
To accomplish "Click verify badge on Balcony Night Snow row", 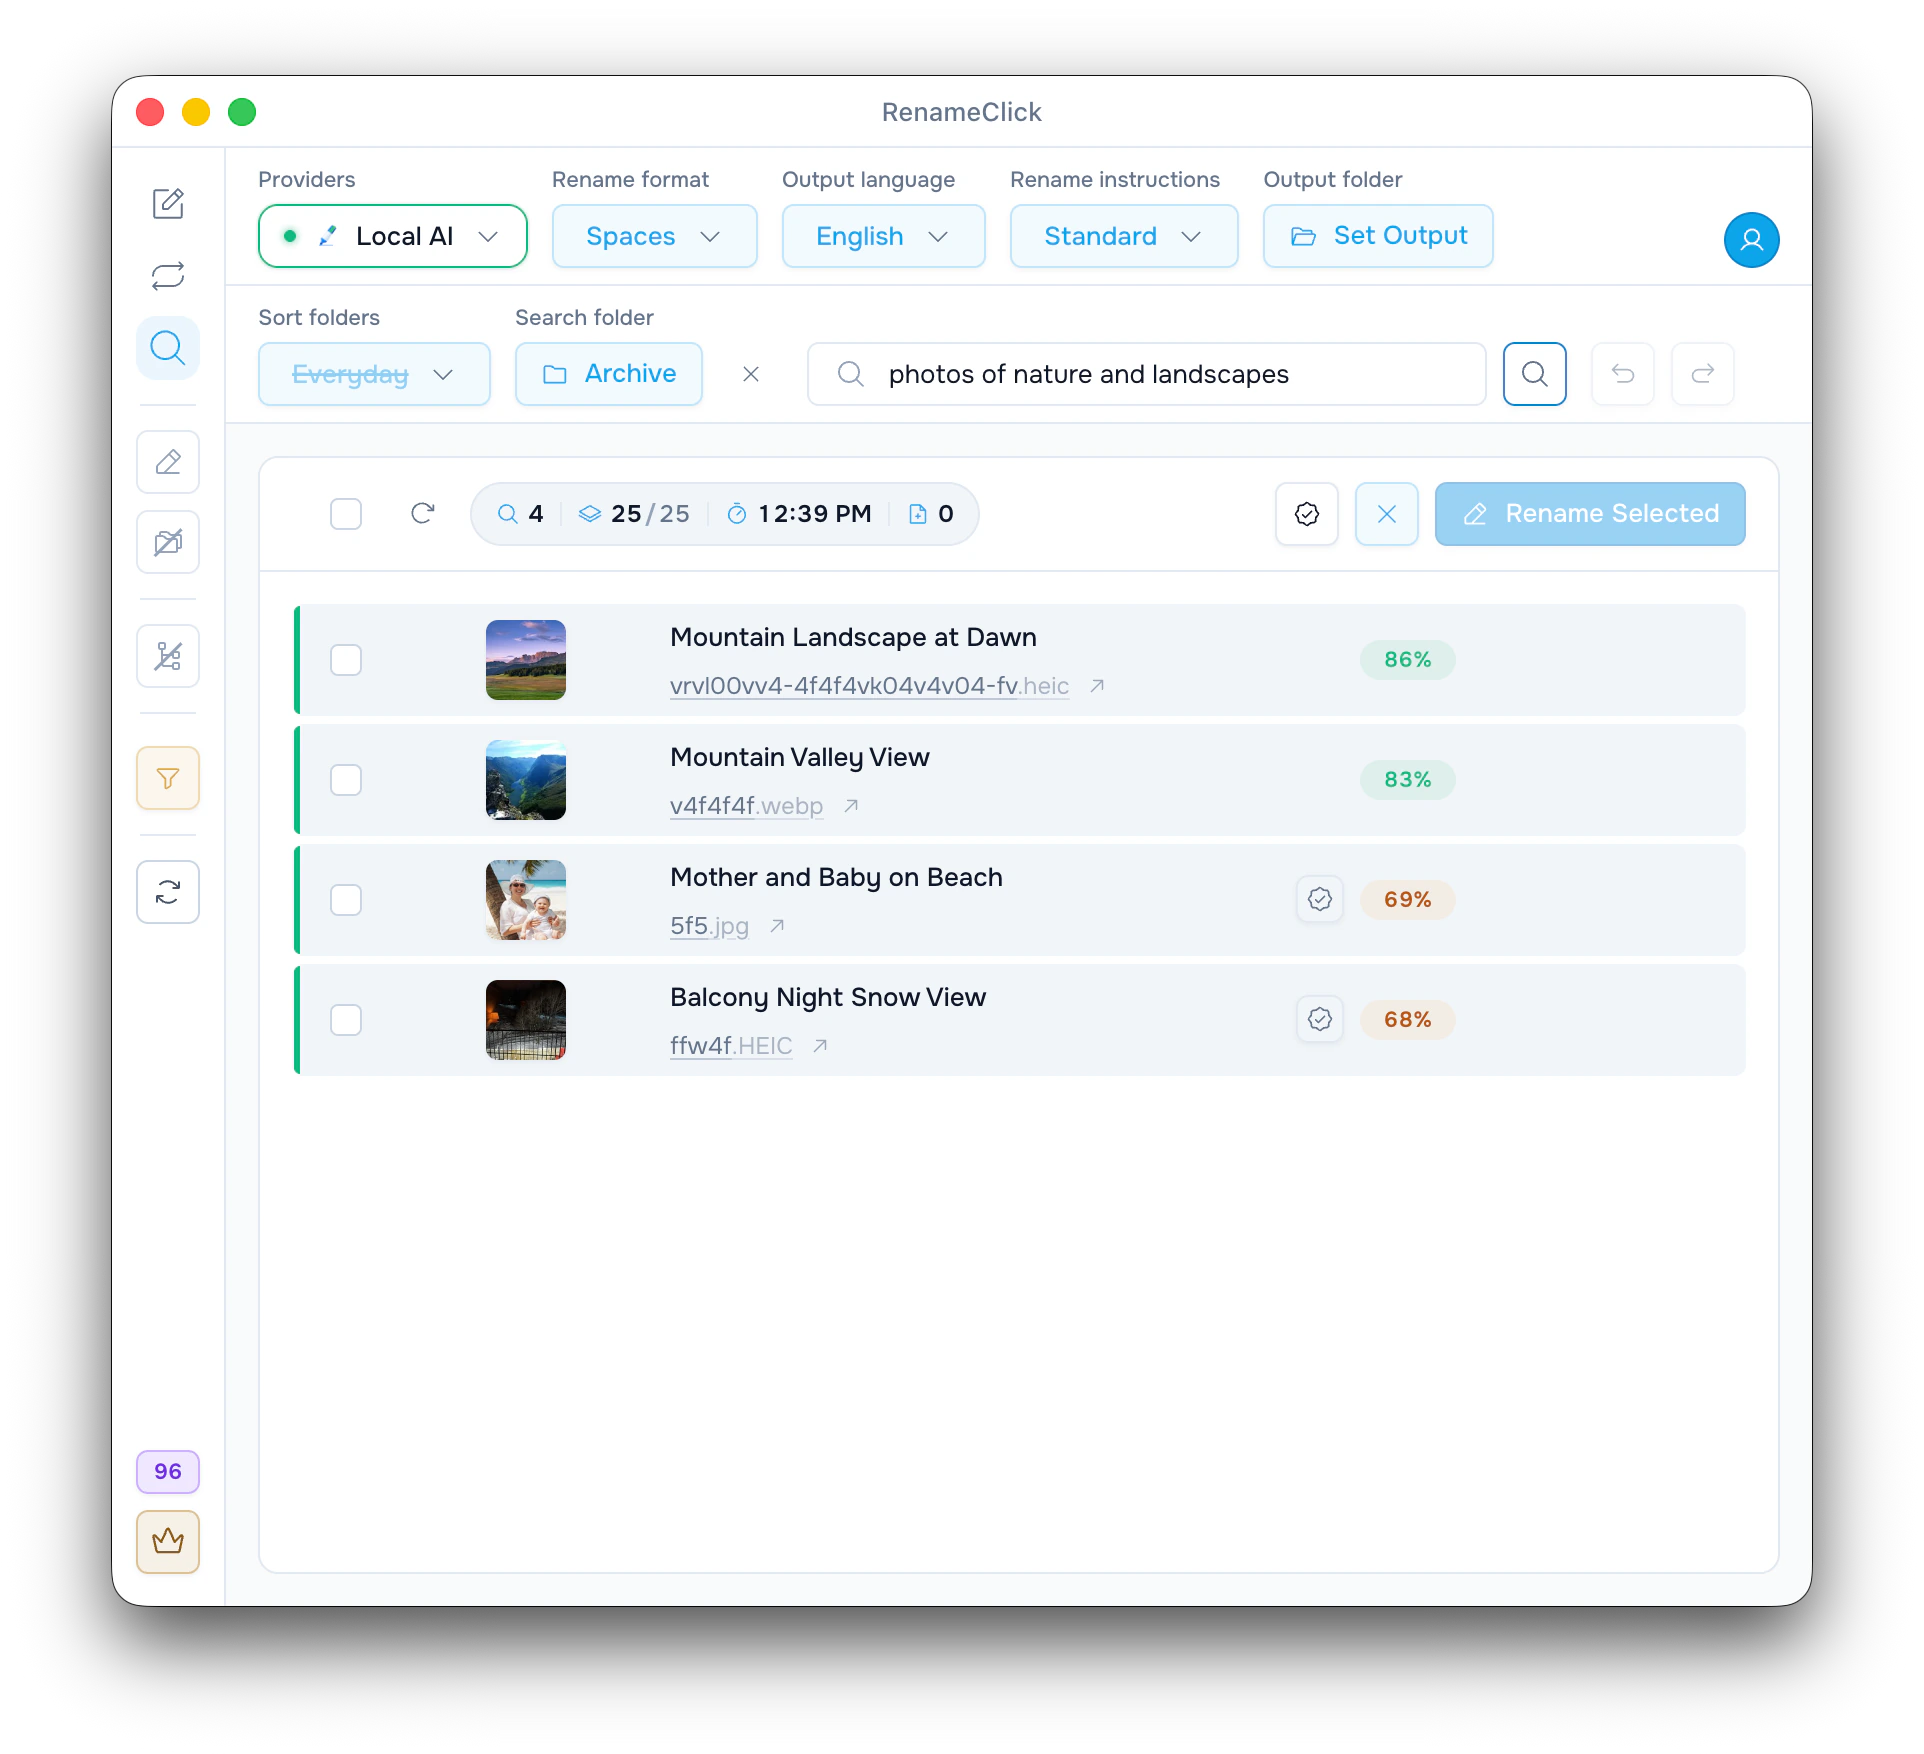I will pyautogui.click(x=1320, y=1020).
